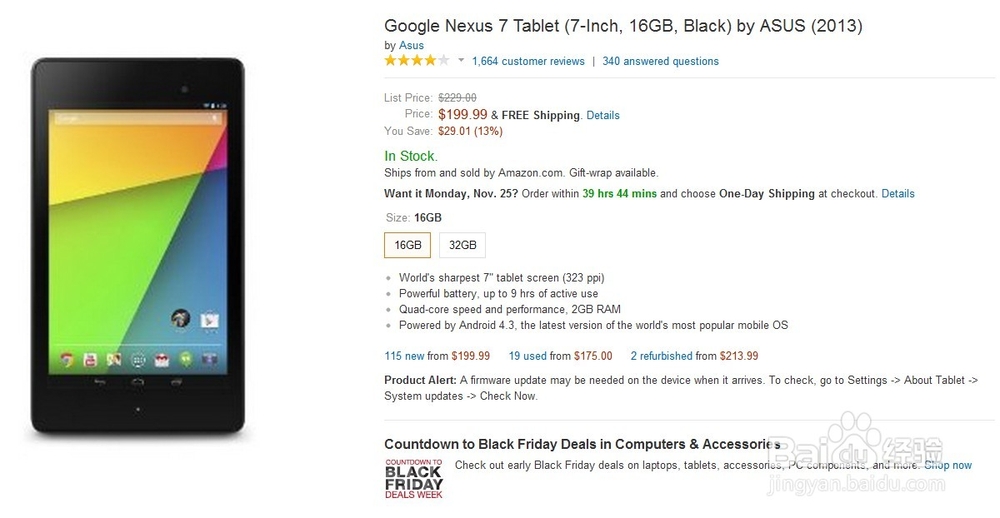Click the Shop now link
This screenshot has height=518, width=1000.
(948, 465)
